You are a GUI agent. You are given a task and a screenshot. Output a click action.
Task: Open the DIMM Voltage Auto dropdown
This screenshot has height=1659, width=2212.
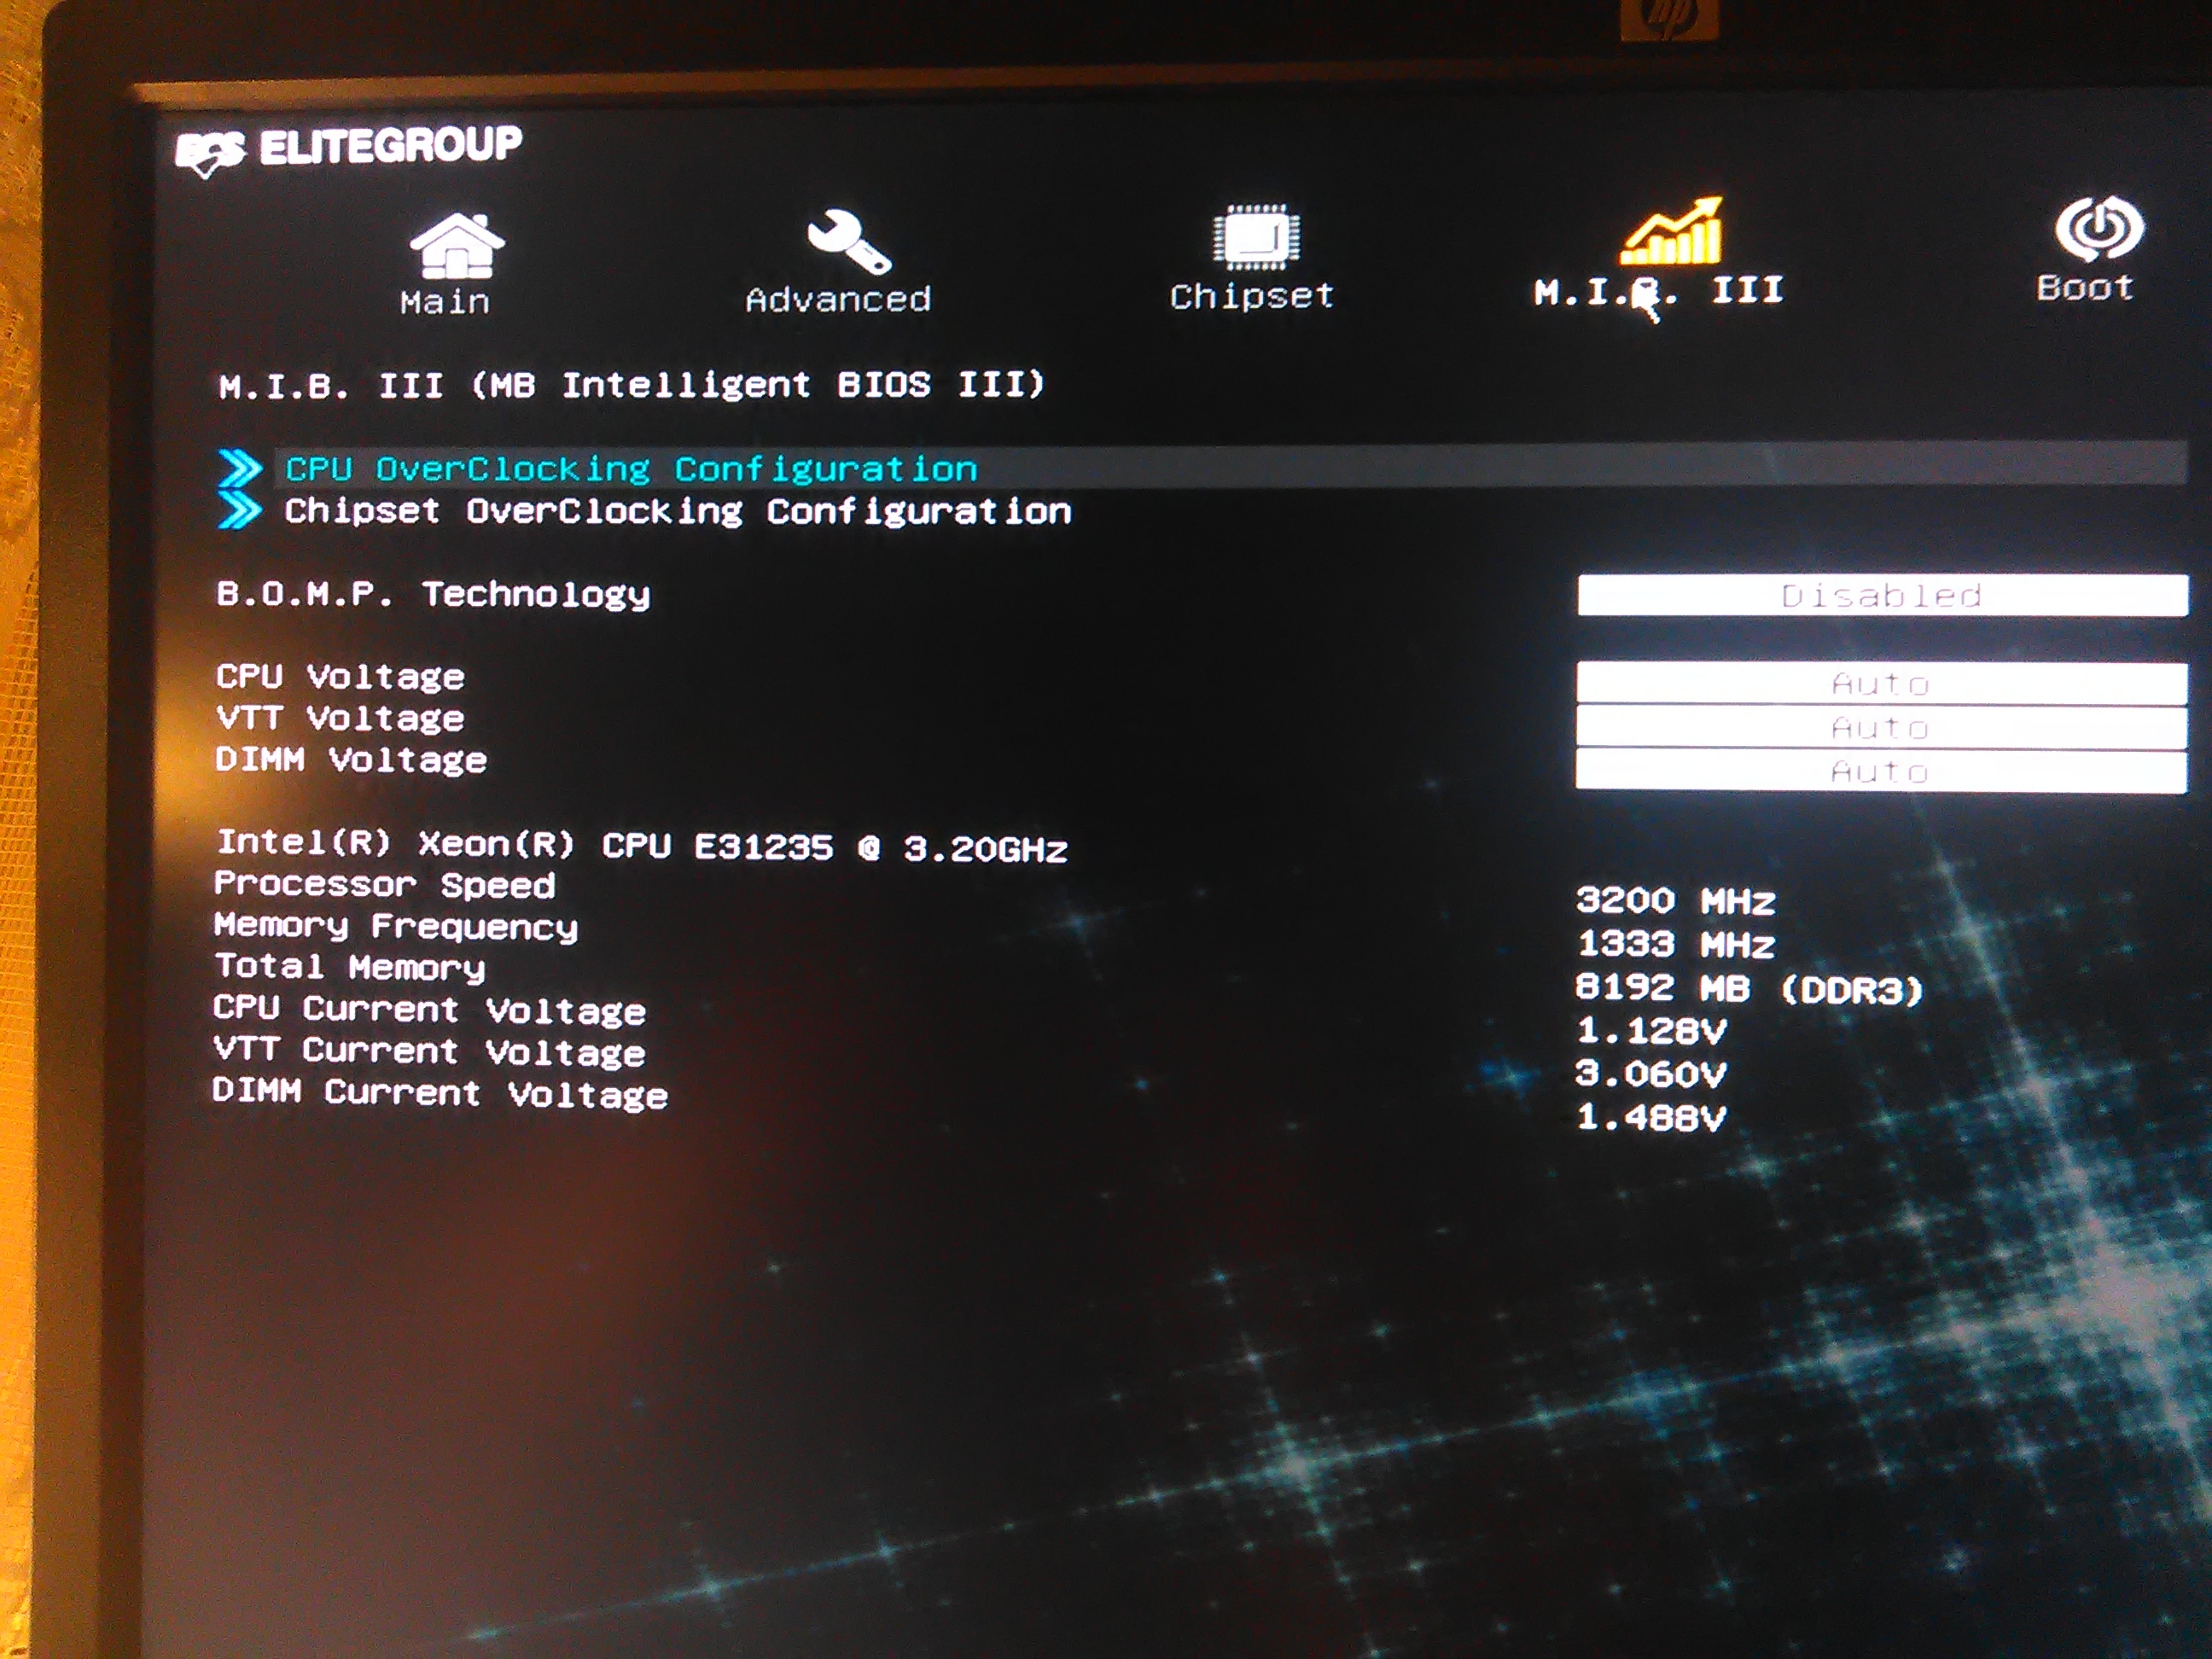(1880, 771)
